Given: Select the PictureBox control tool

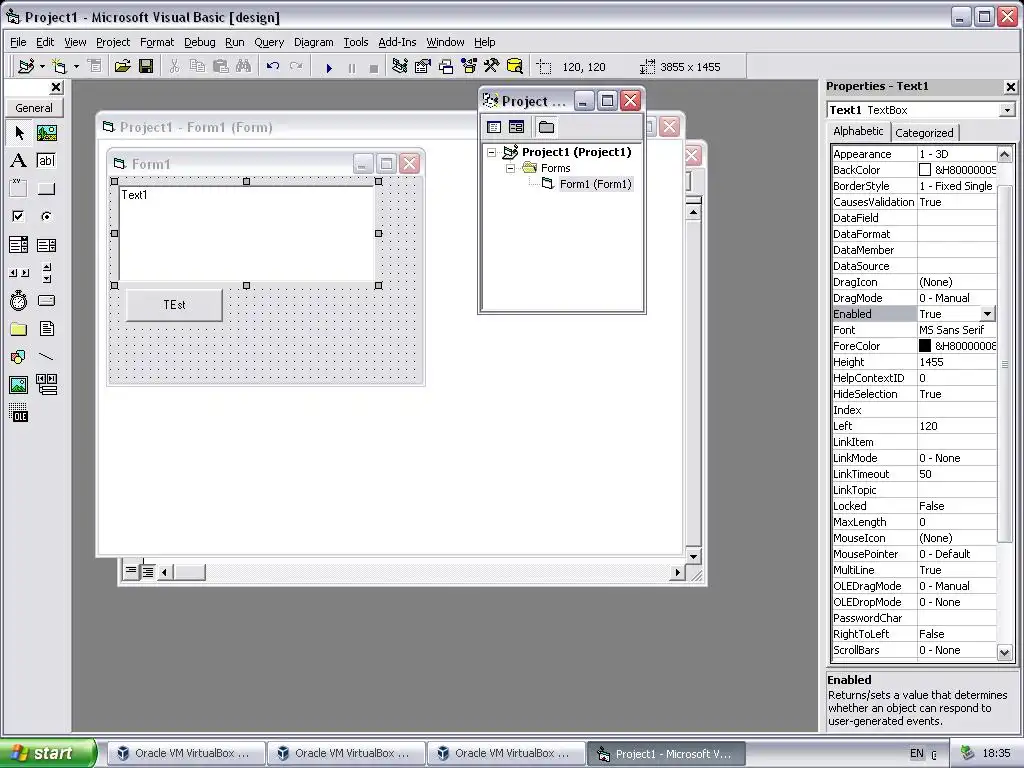Looking at the screenshot, I should point(46,133).
